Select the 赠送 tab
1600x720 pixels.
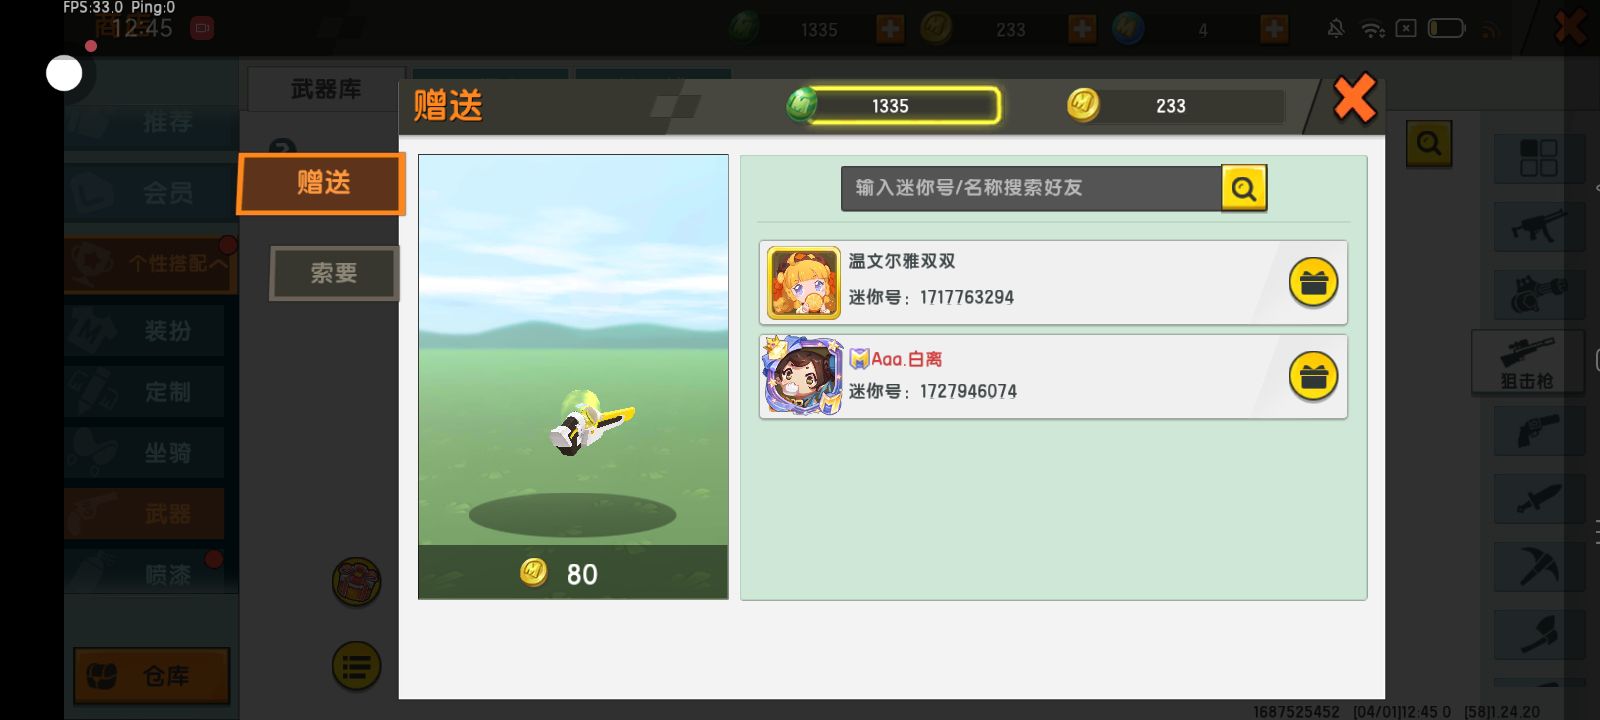[x=321, y=183]
